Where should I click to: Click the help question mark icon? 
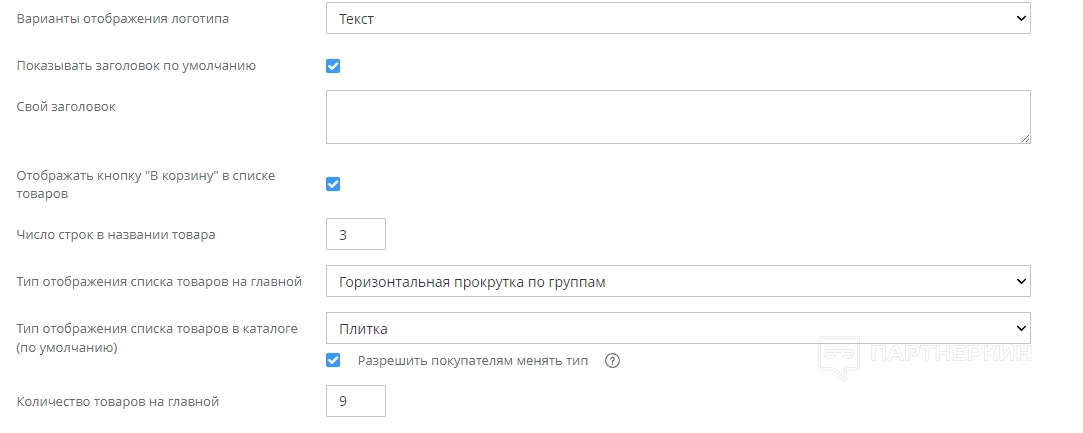pos(613,361)
